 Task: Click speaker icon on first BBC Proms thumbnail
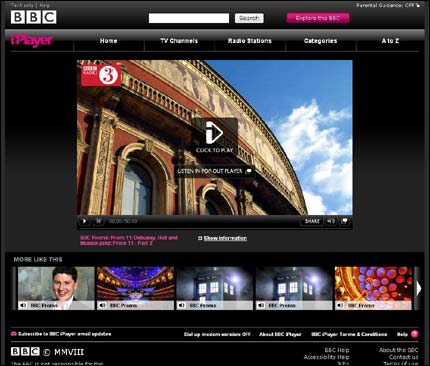point(23,305)
